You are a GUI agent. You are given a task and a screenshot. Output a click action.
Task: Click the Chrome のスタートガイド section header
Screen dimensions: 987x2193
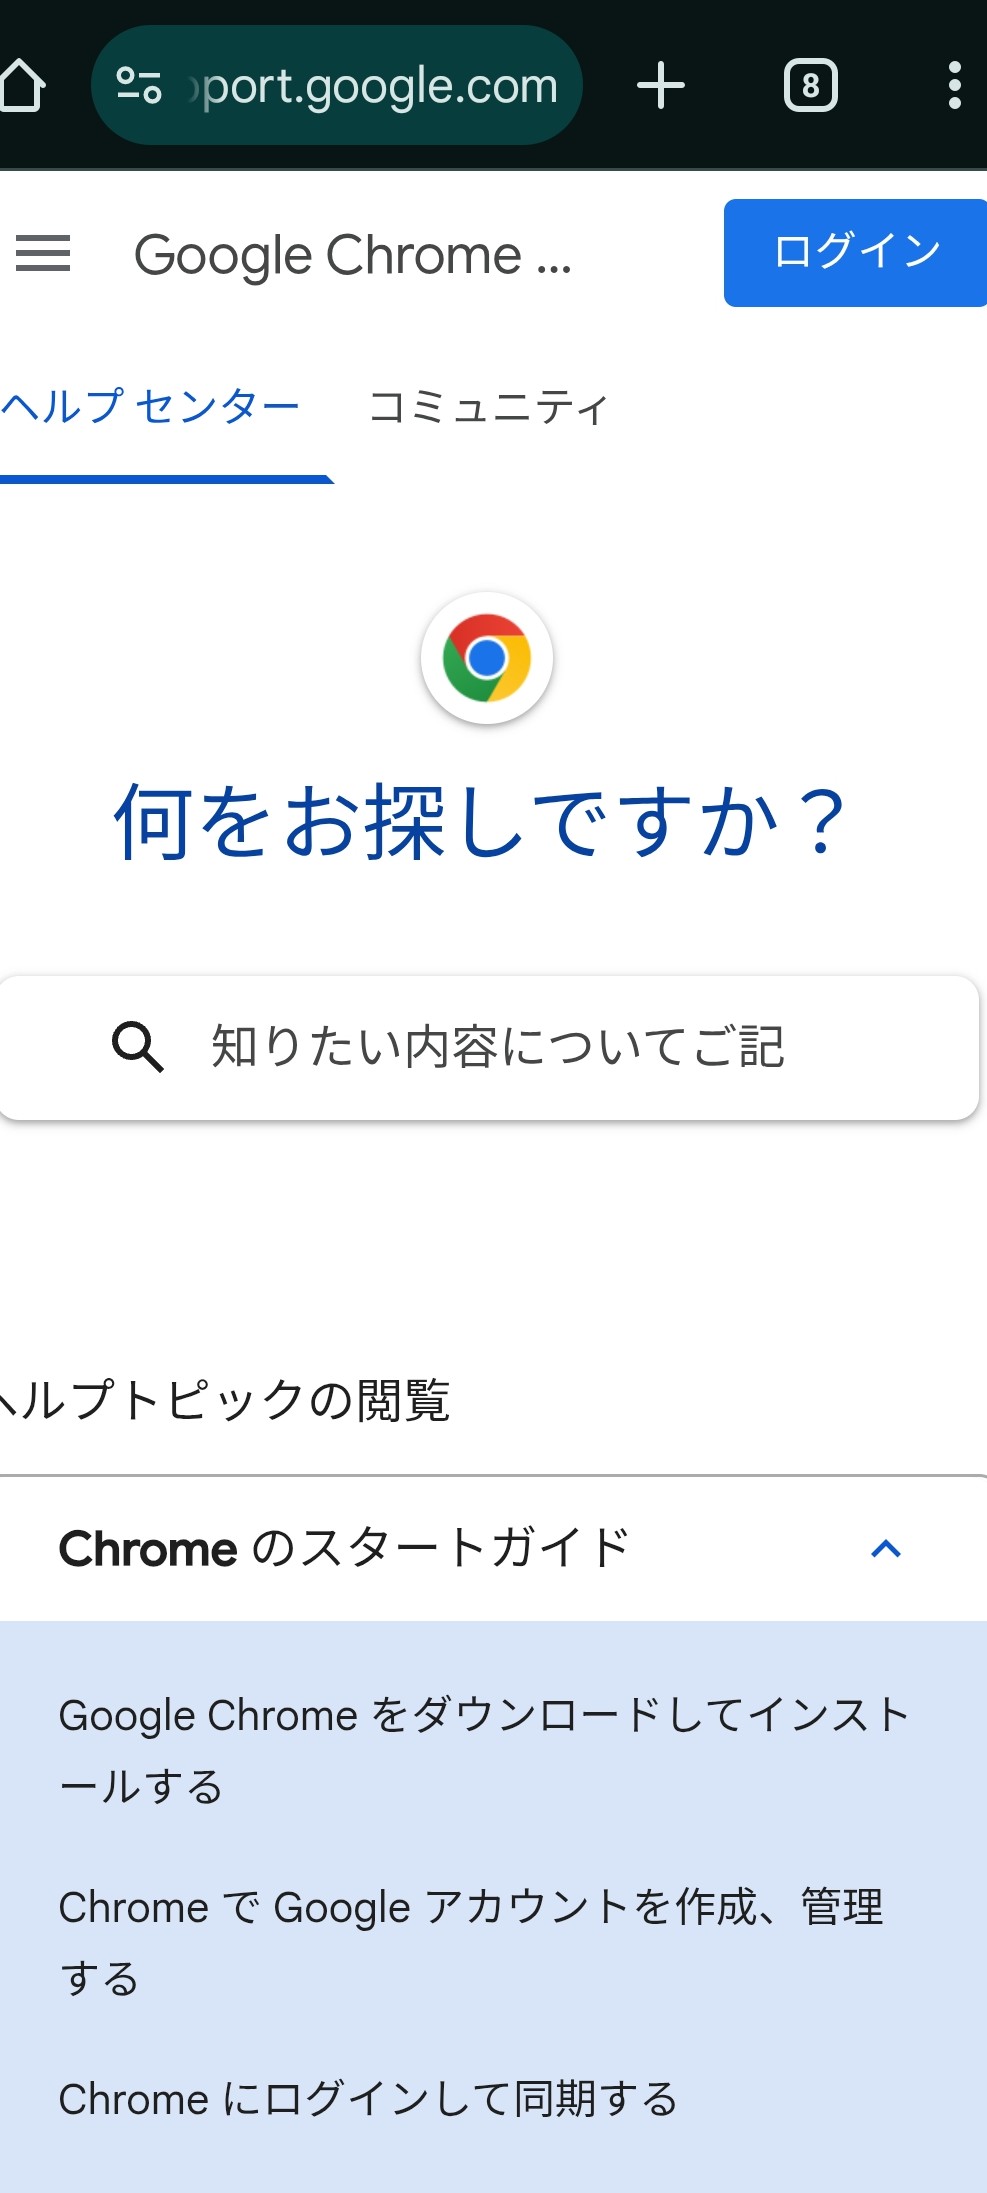coord(344,1549)
